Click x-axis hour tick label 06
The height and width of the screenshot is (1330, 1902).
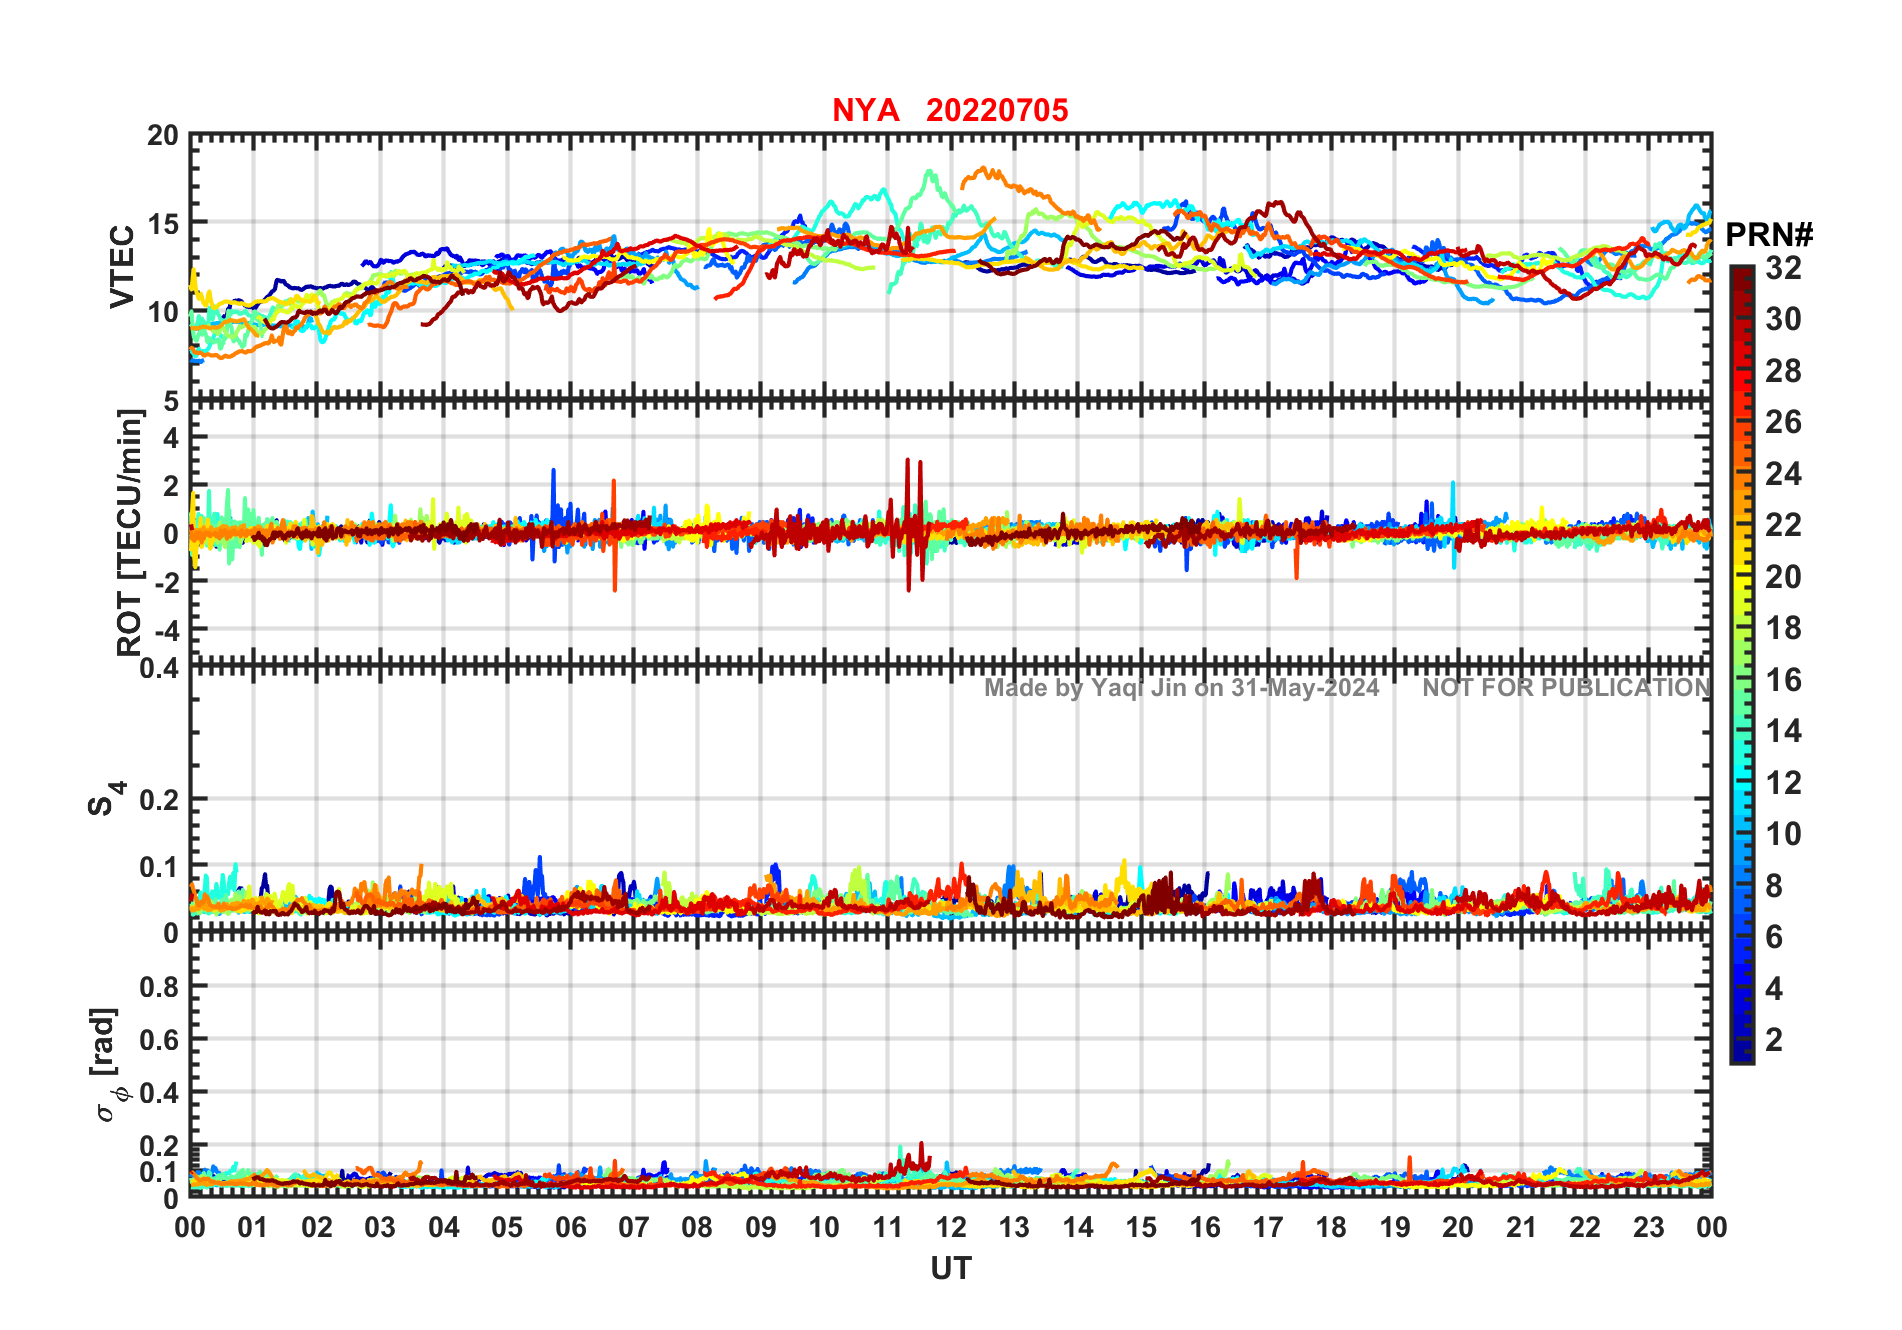[570, 1227]
